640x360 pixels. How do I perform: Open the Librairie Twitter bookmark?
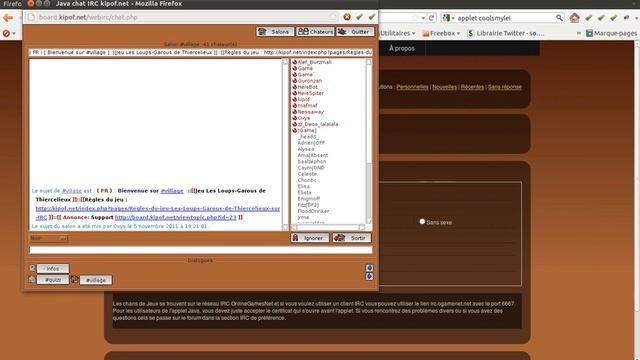point(506,33)
